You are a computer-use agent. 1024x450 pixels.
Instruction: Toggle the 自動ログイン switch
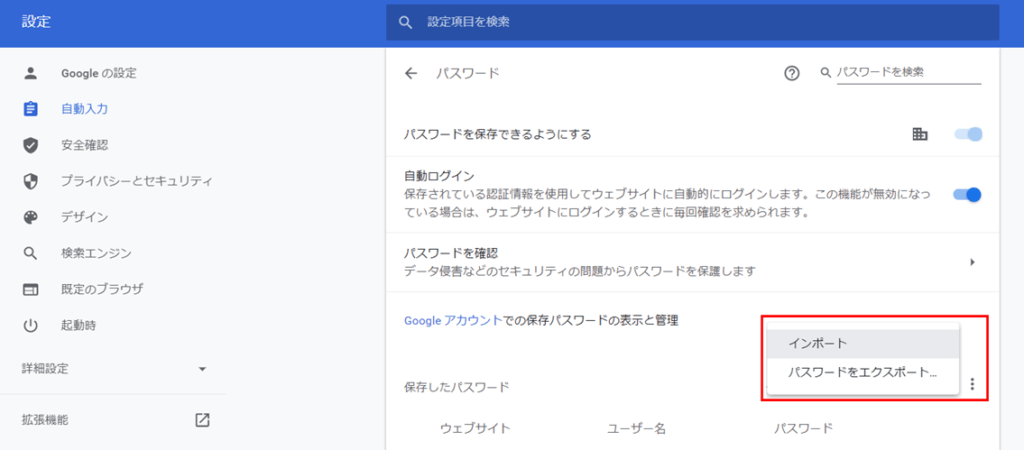[x=968, y=194]
